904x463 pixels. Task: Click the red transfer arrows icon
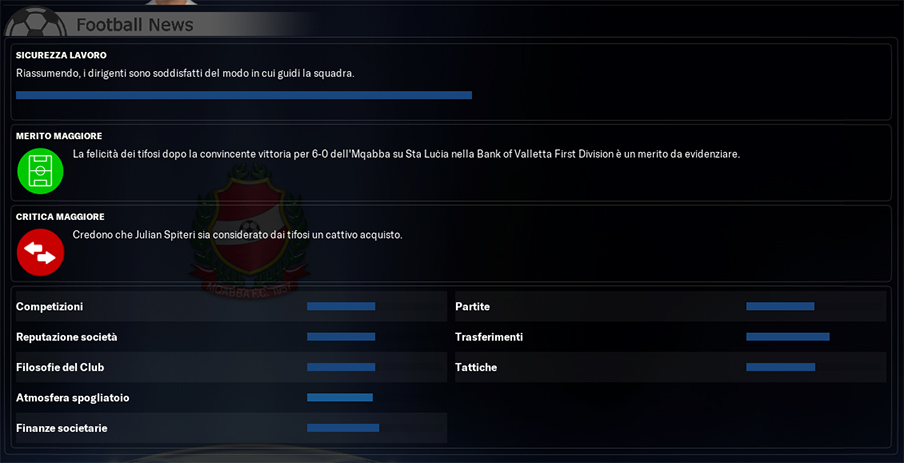click(x=40, y=253)
